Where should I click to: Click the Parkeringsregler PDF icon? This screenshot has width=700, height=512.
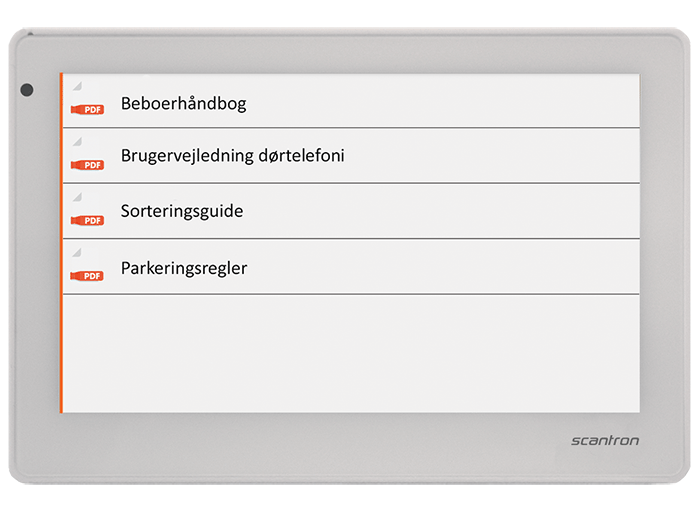click(x=87, y=276)
